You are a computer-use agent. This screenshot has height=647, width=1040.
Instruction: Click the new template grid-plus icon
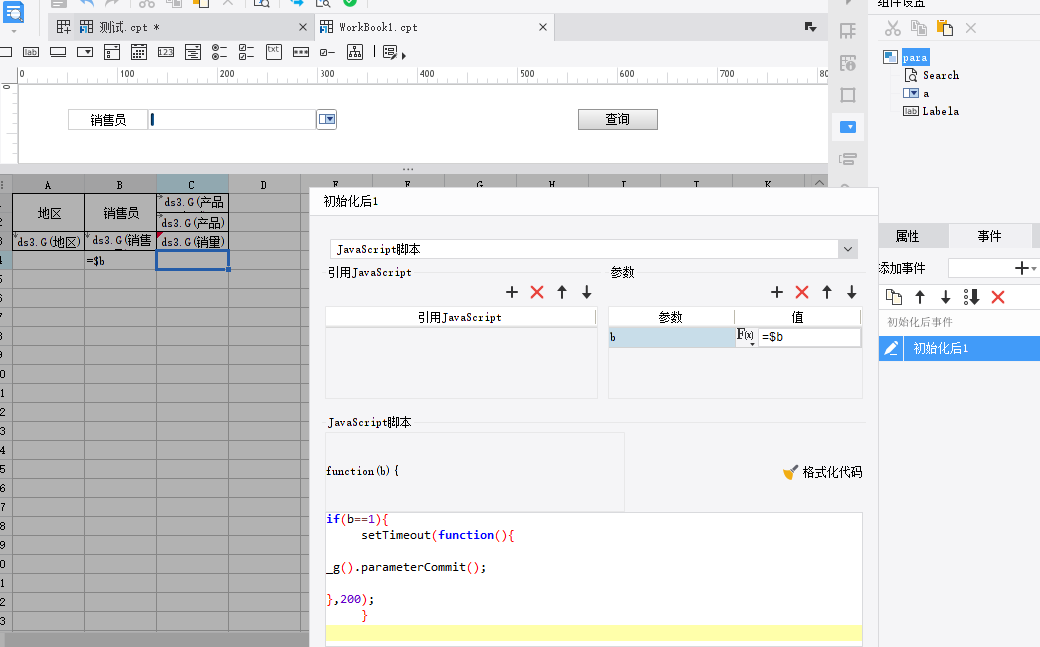point(64,27)
